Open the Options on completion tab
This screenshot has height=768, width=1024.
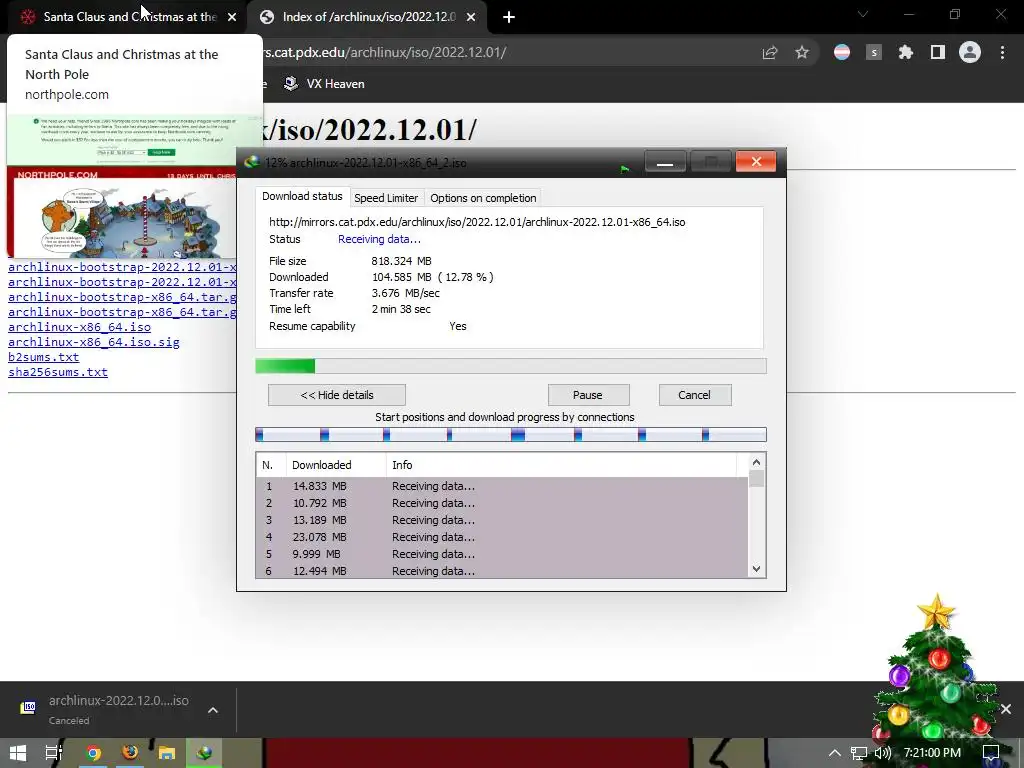483,198
